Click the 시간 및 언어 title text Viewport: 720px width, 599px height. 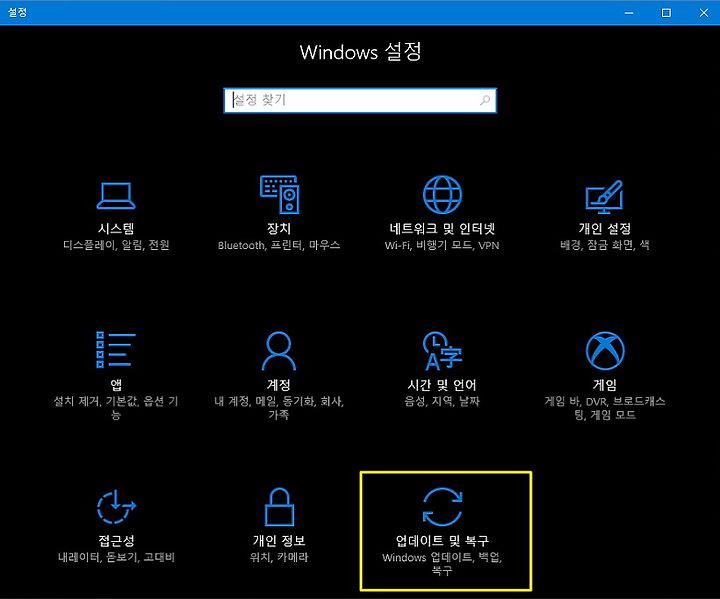(442, 384)
